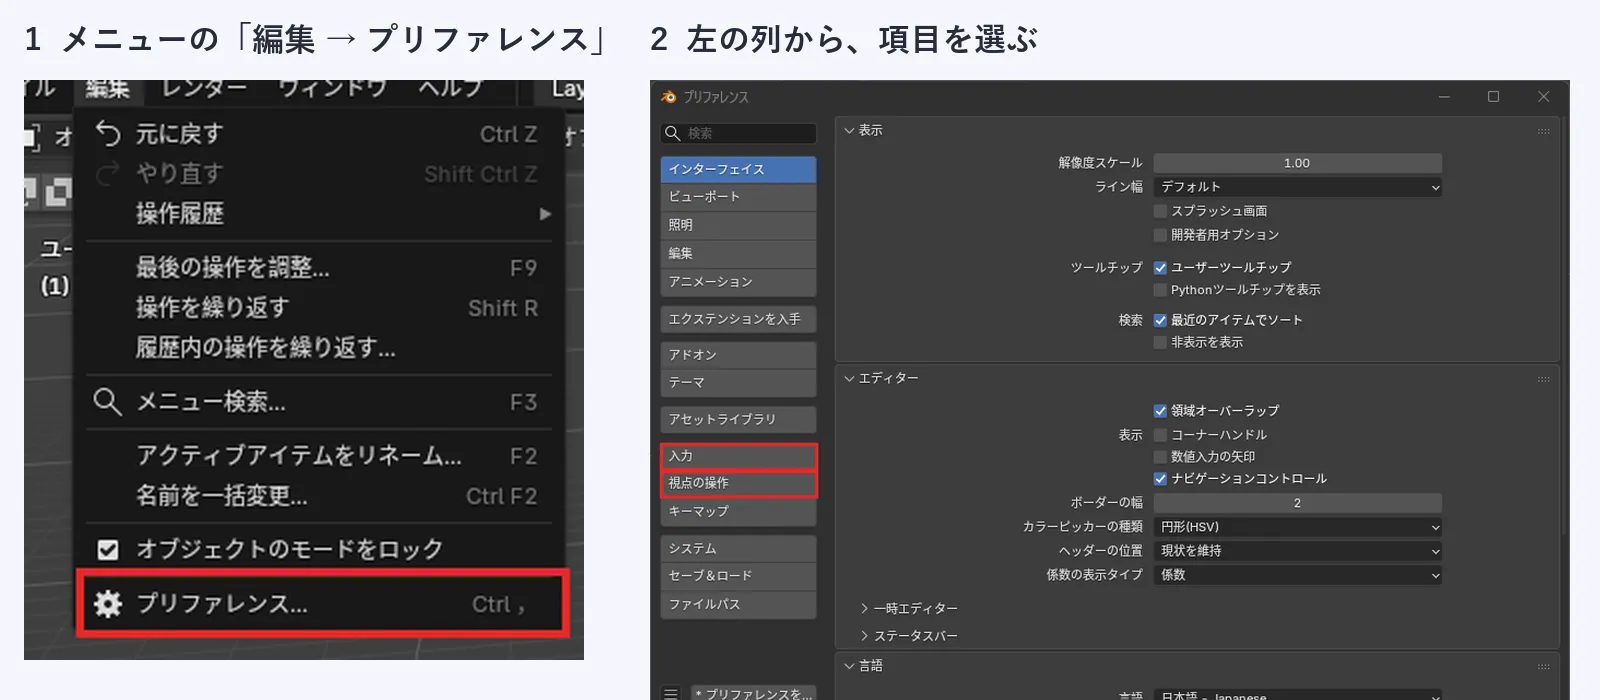Image resolution: width=1600 pixels, height=700 pixels.
Task: Open the ウィンドウ menu in the menu bar
Action: tap(333, 89)
